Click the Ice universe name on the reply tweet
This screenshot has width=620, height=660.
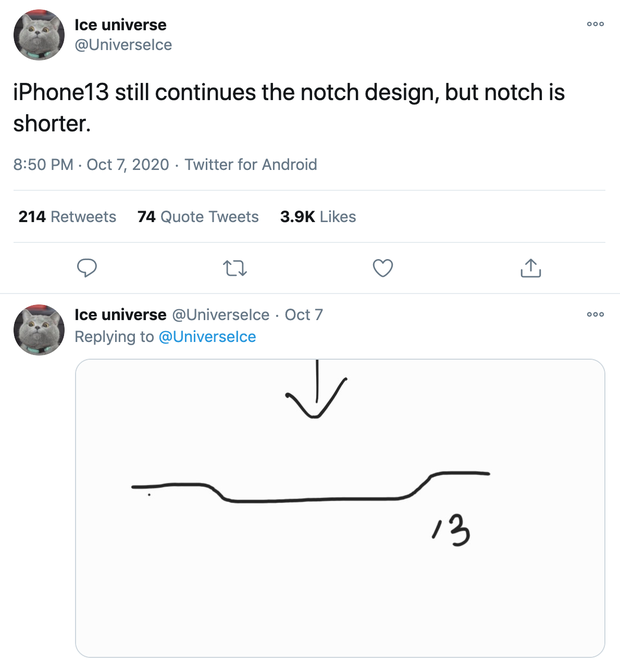120,314
